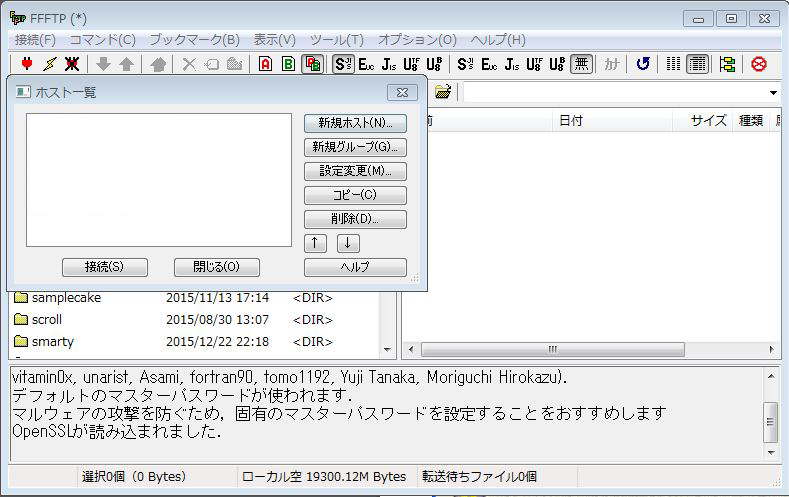Click the 新規グループ(G)... button

(x=355, y=147)
